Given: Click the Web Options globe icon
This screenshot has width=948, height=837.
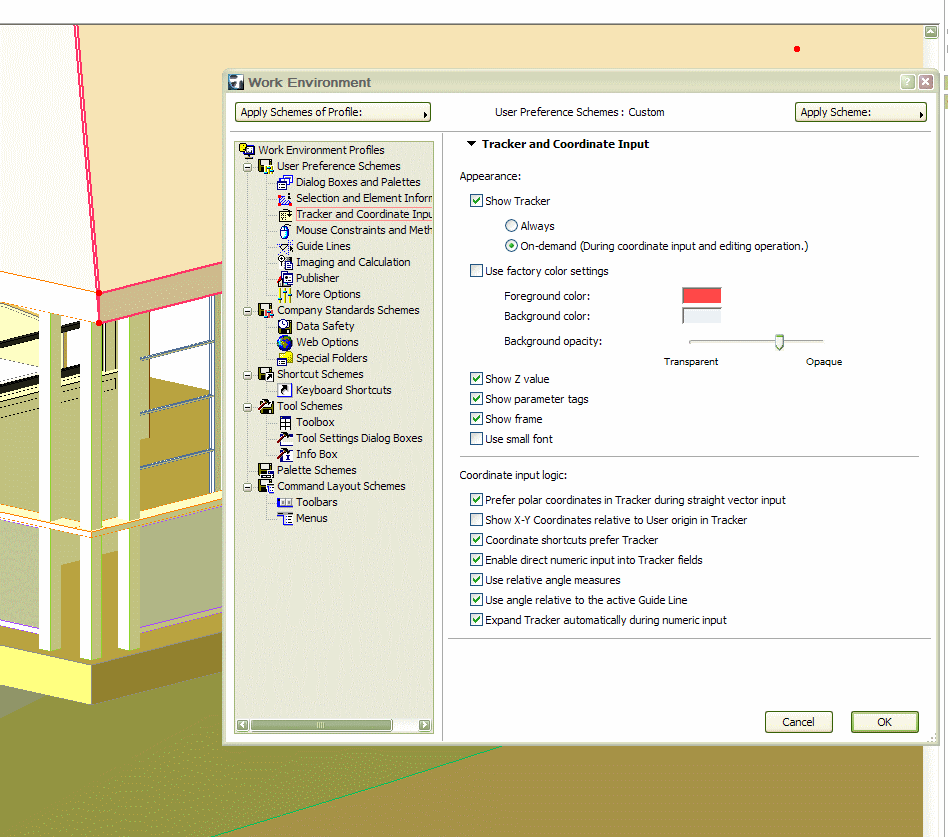Looking at the screenshot, I should [285, 342].
